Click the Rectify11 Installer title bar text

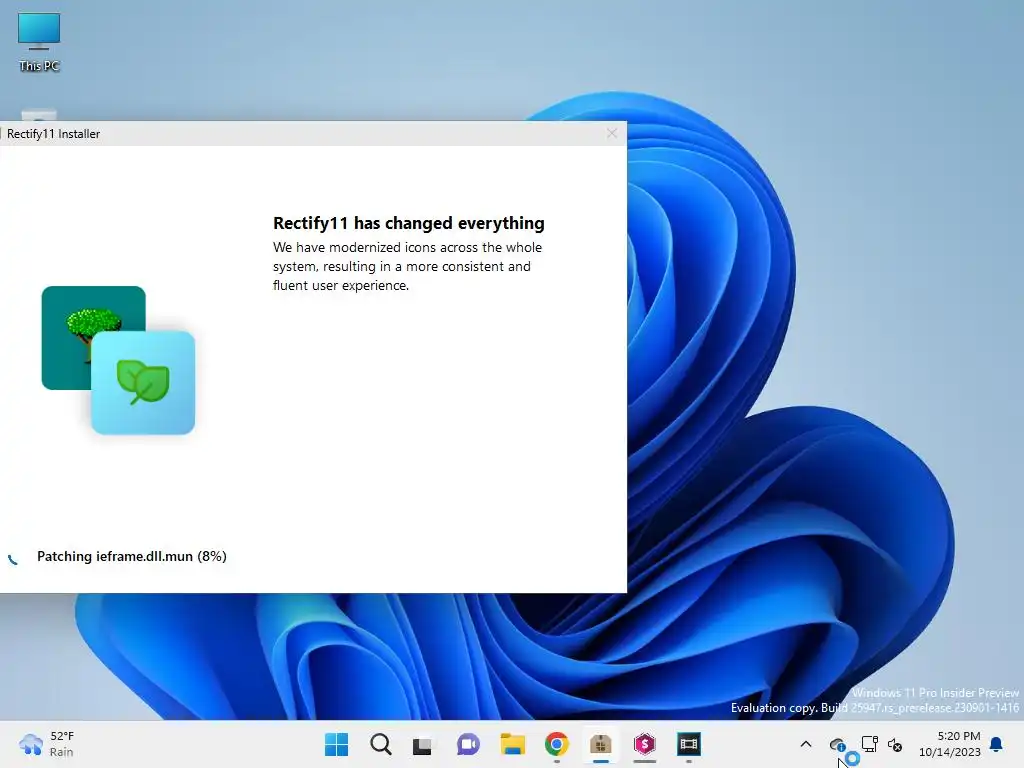click(x=54, y=134)
